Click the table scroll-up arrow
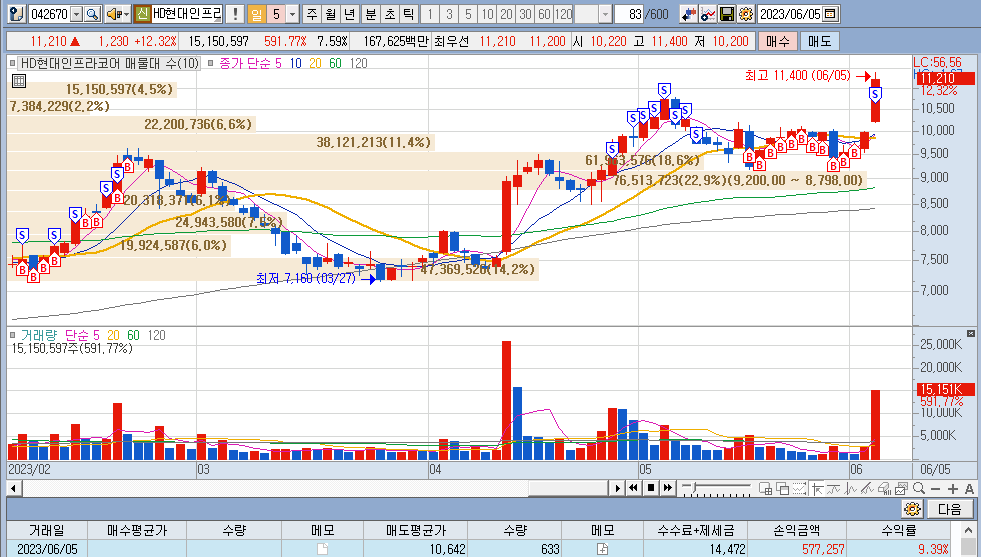 click(968, 531)
